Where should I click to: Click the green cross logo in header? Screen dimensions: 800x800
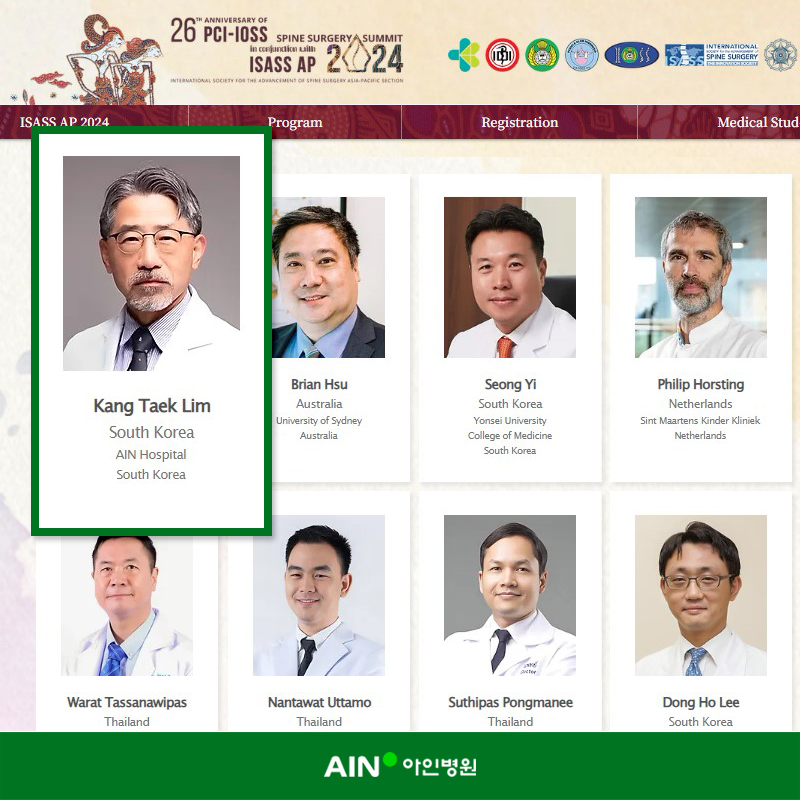click(464, 55)
